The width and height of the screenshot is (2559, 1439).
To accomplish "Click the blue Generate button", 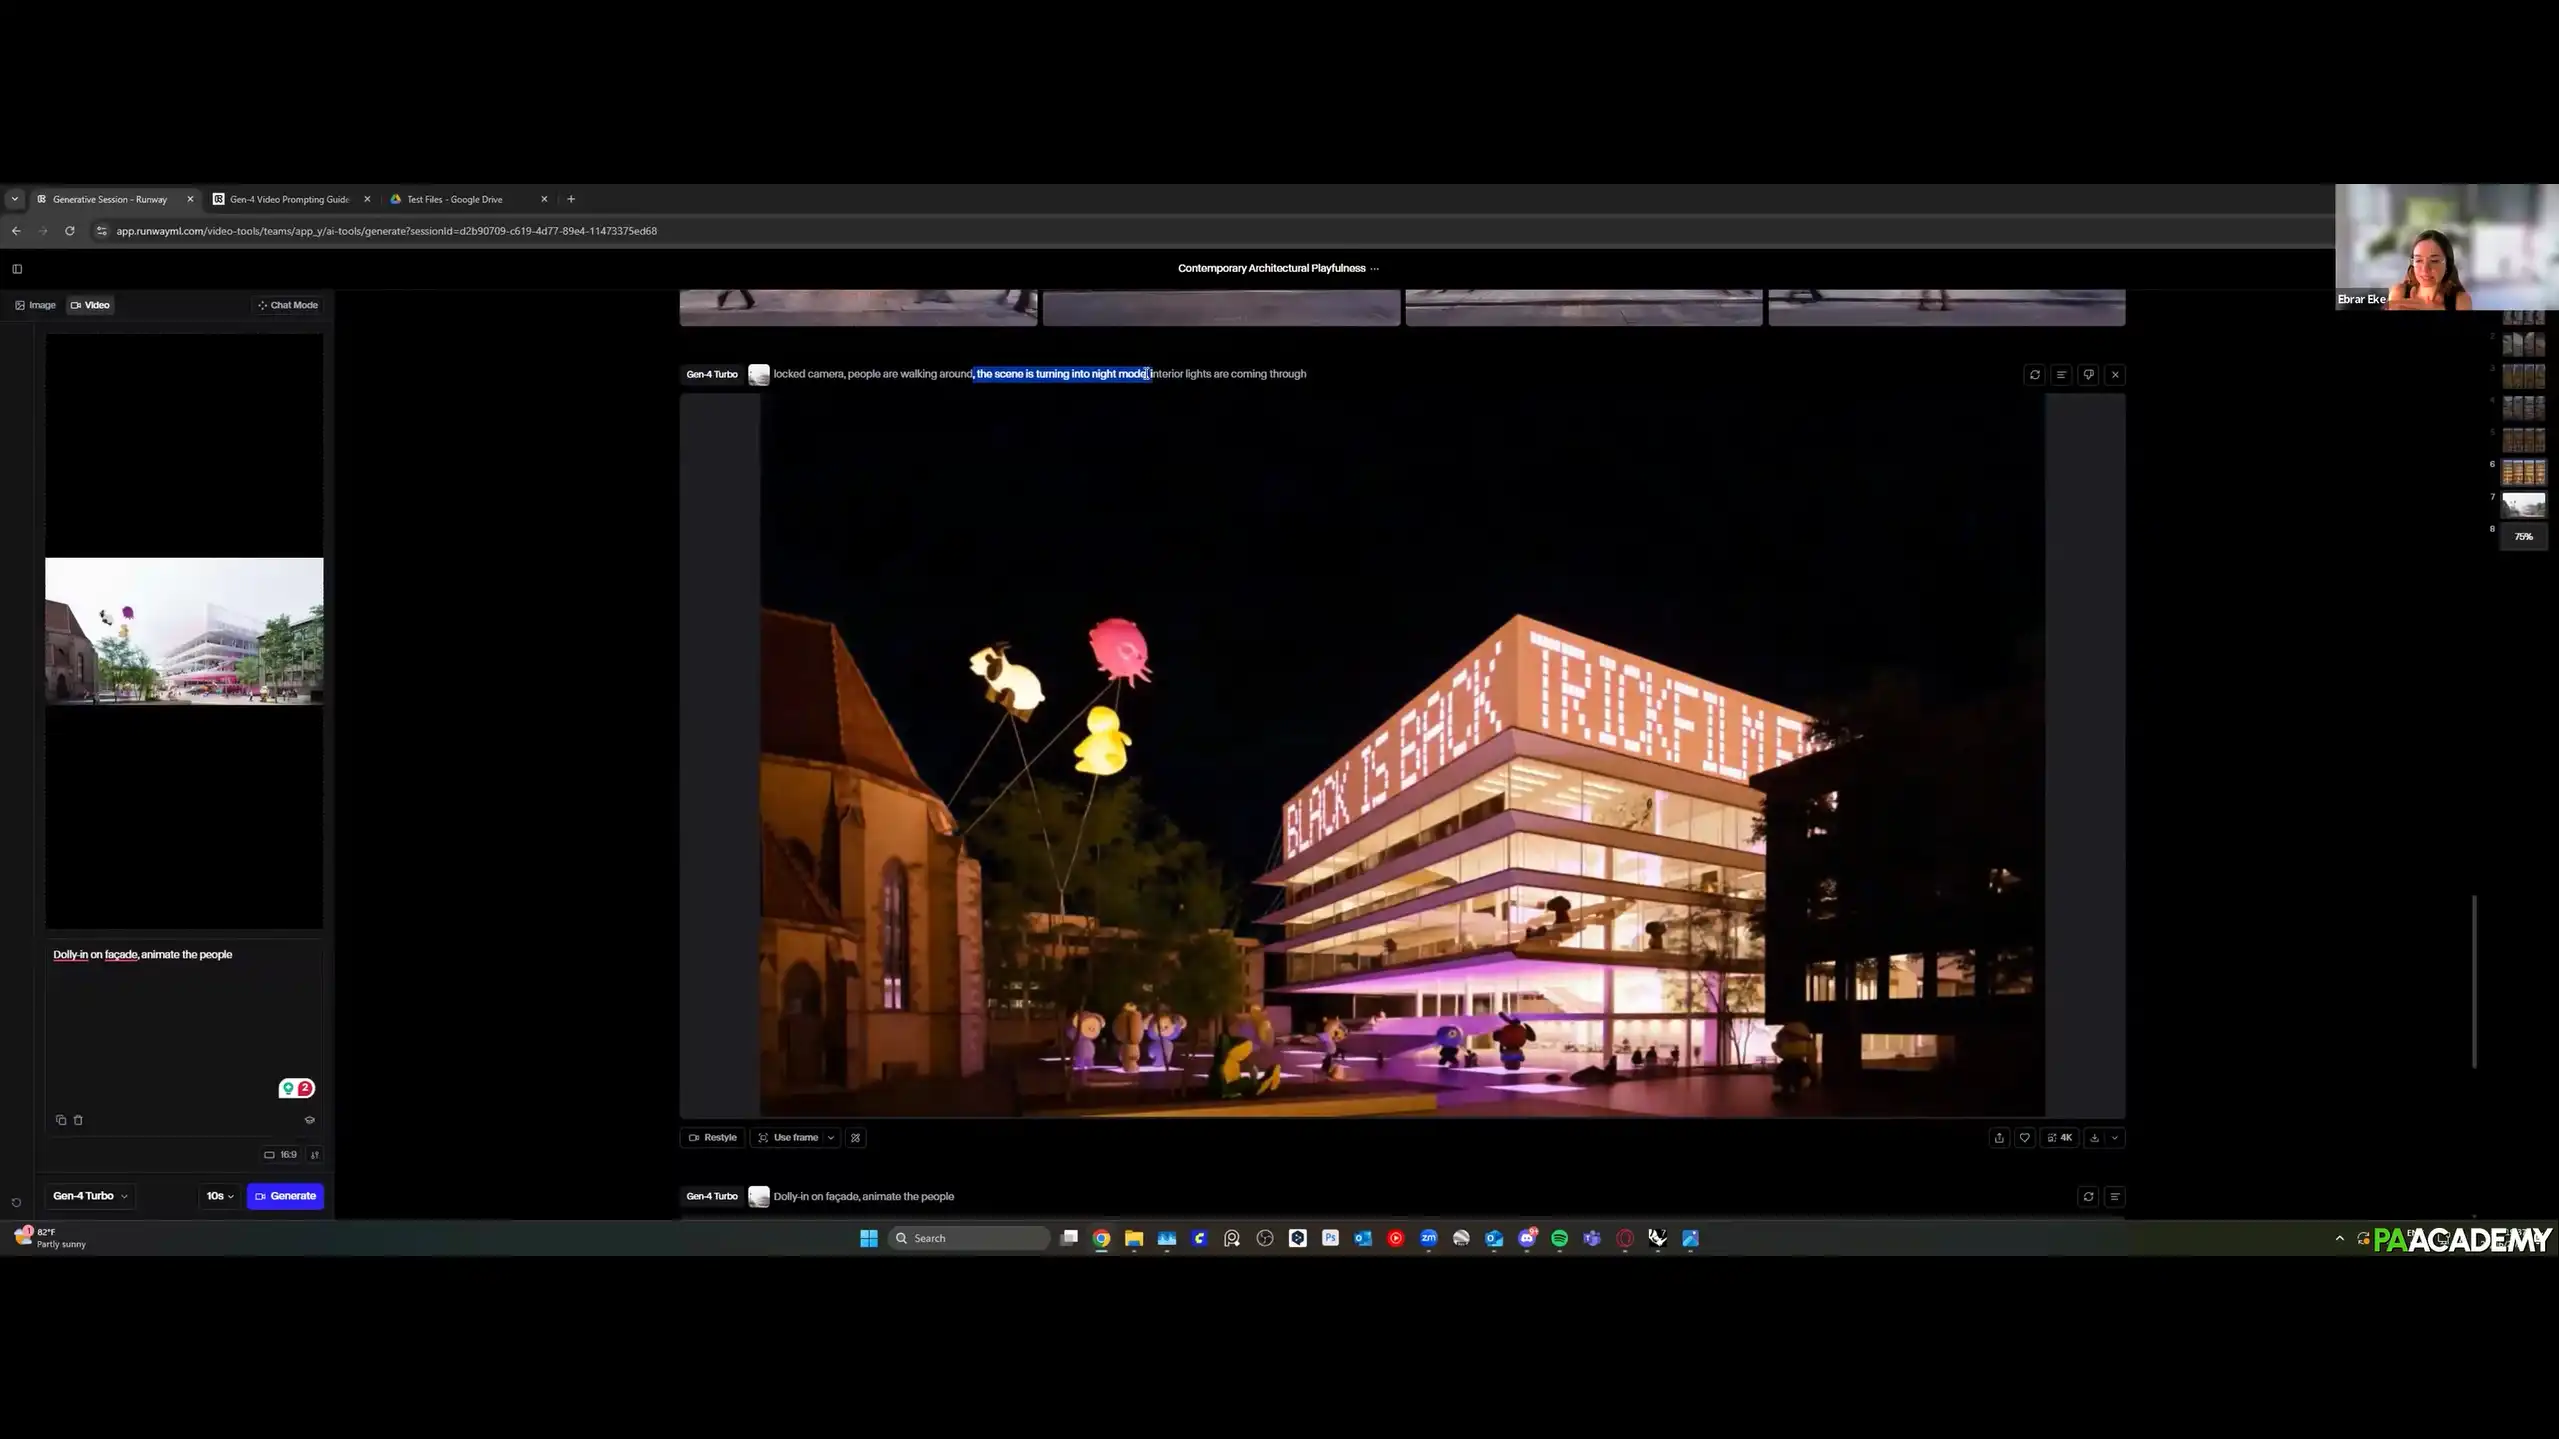I will tap(285, 1196).
